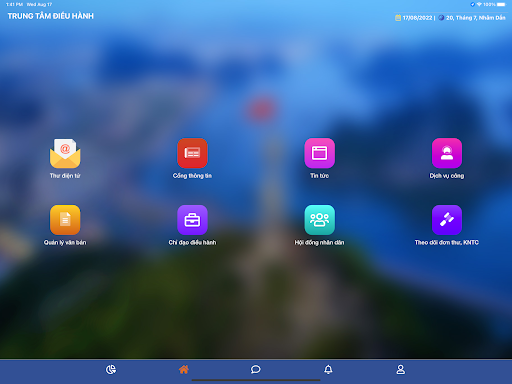Image resolution: width=512 pixels, height=384 pixels.
Task: Click the Cổng thông tin label
Action: (x=192, y=176)
